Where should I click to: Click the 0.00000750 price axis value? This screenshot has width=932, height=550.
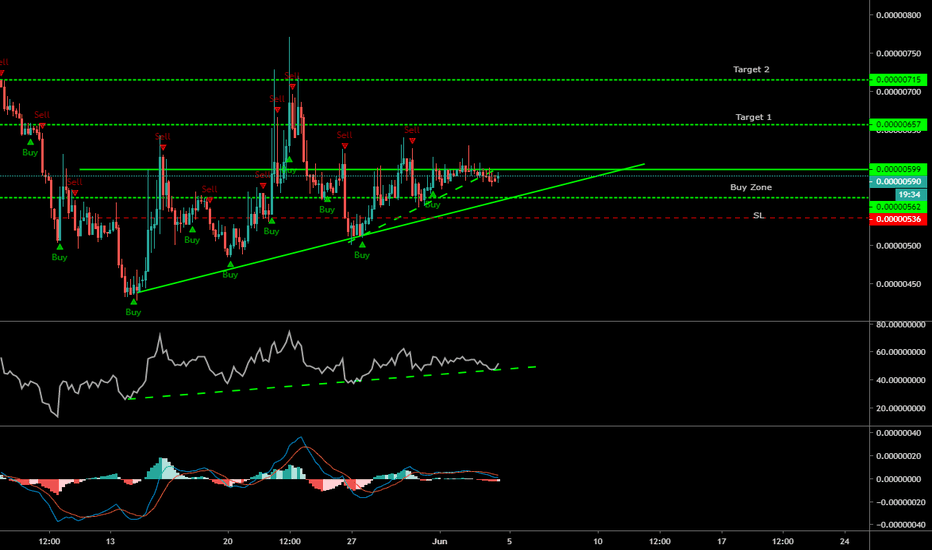tap(899, 54)
